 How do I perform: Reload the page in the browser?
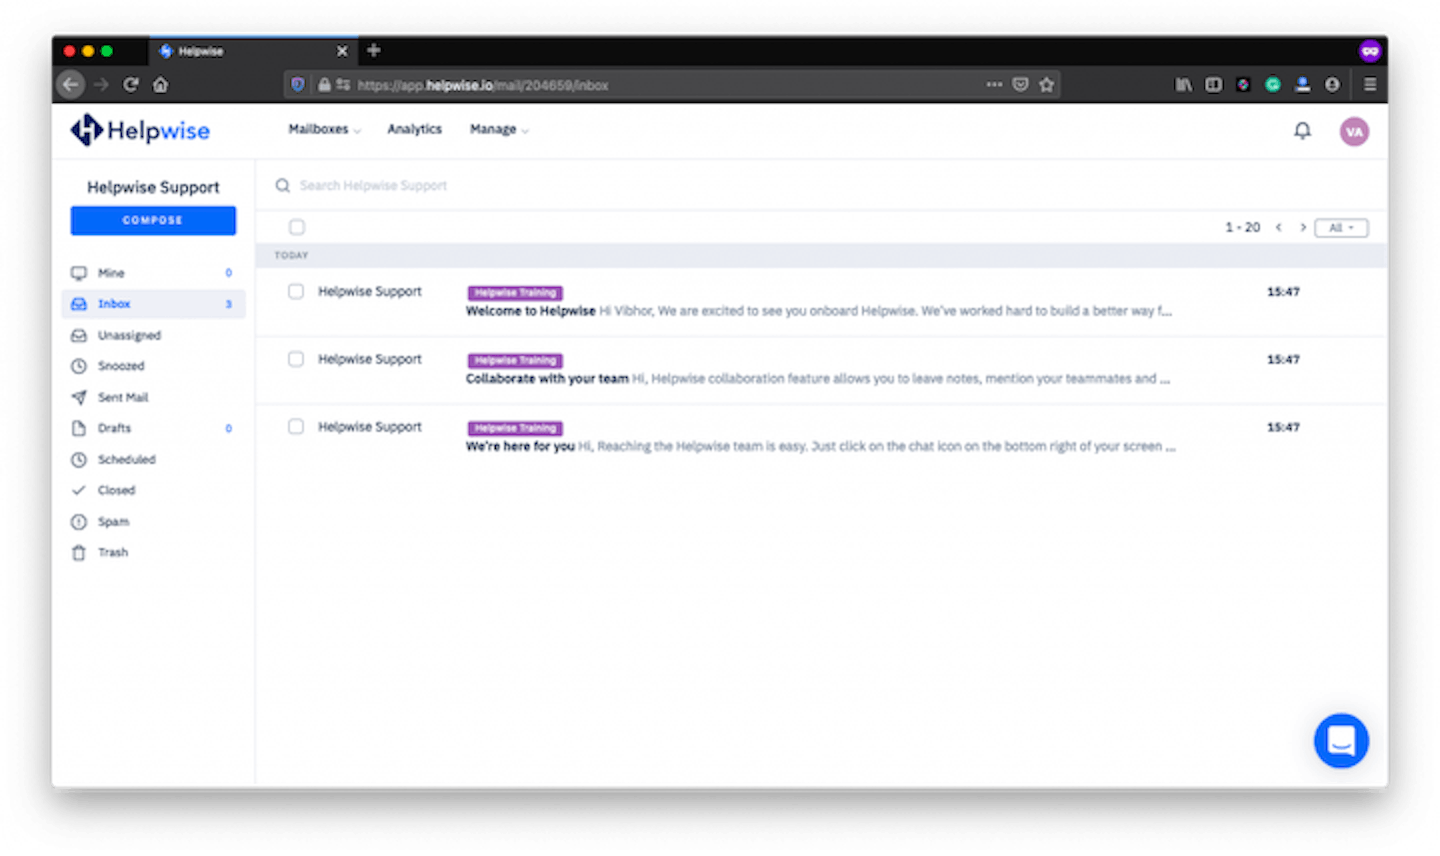coord(130,85)
